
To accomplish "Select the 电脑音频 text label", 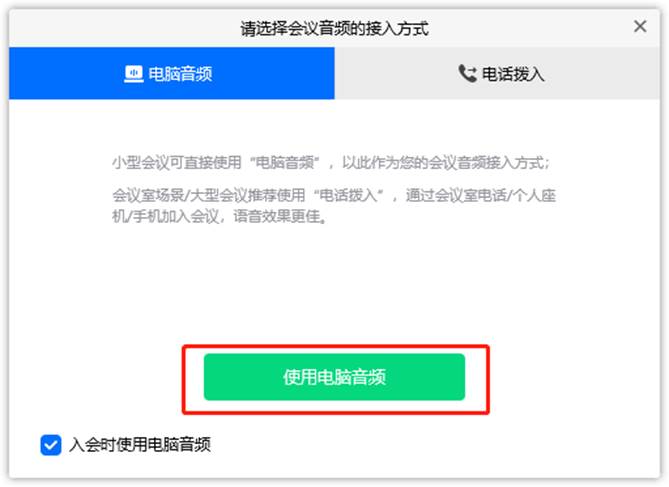I will click(x=180, y=74).
